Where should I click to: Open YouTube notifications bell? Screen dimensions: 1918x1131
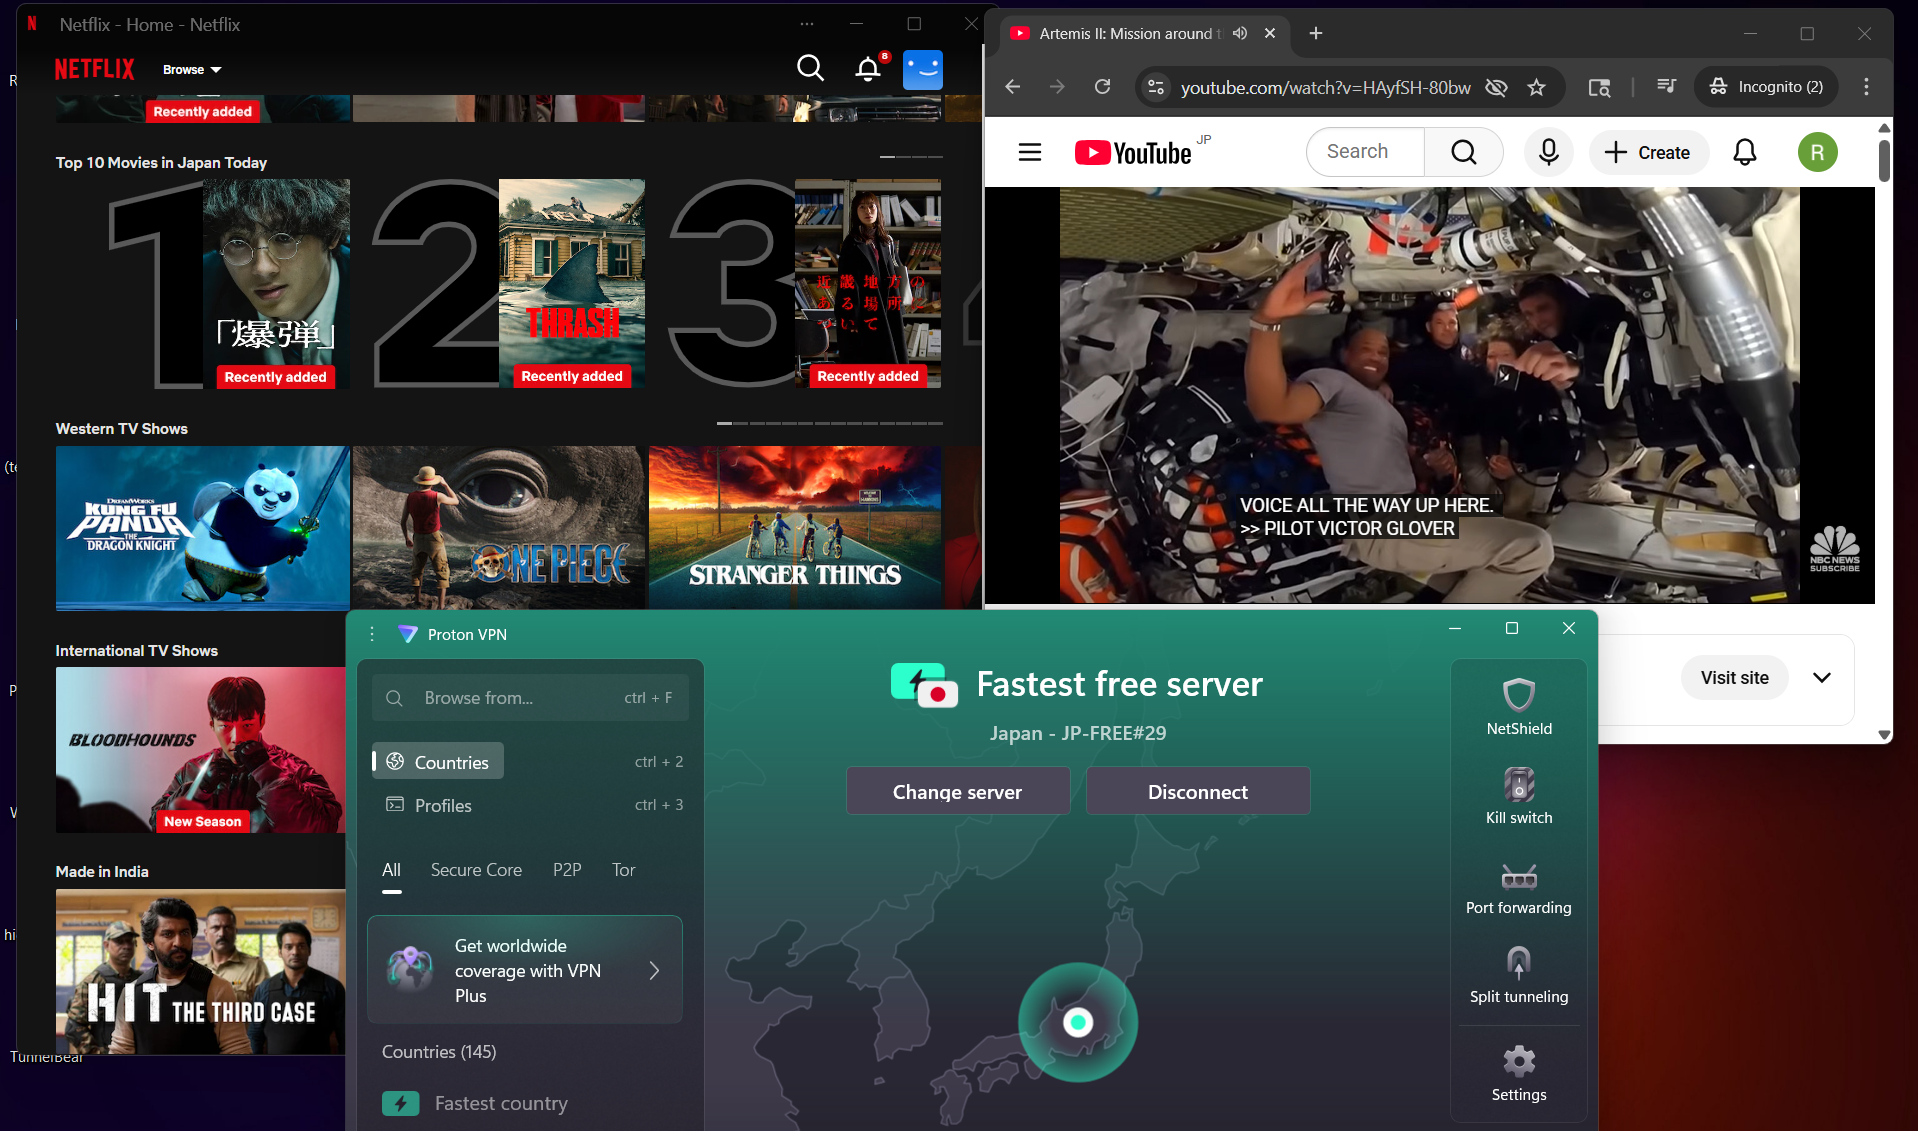click(x=1745, y=152)
